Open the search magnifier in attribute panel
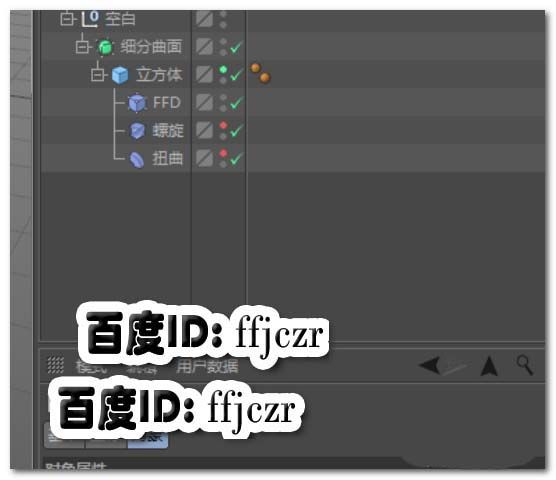 [x=525, y=365]
